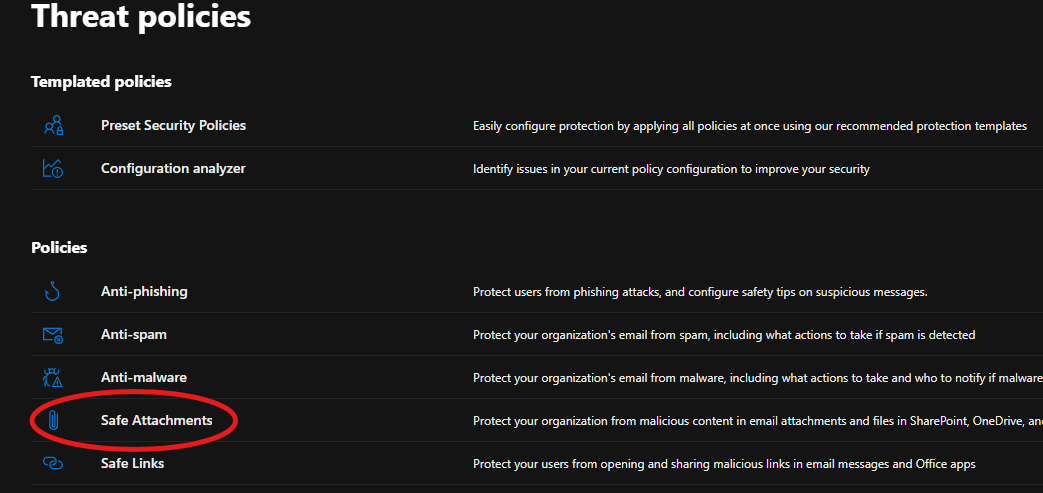Click the Anti-spam envelope icon
This screenshot has height=493, width=1043.
[53, 335]
